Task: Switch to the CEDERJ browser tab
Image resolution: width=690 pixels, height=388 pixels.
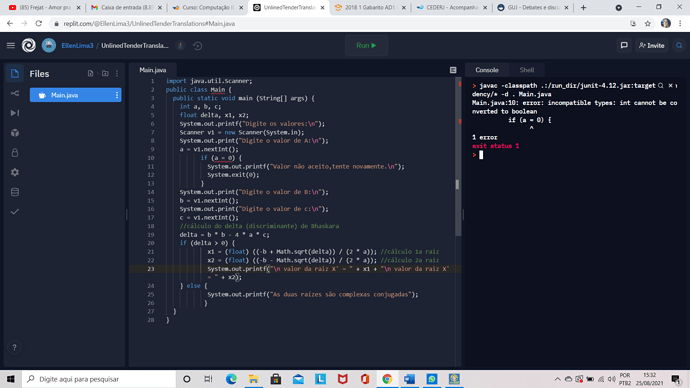Action: click(x=451, y=7)
